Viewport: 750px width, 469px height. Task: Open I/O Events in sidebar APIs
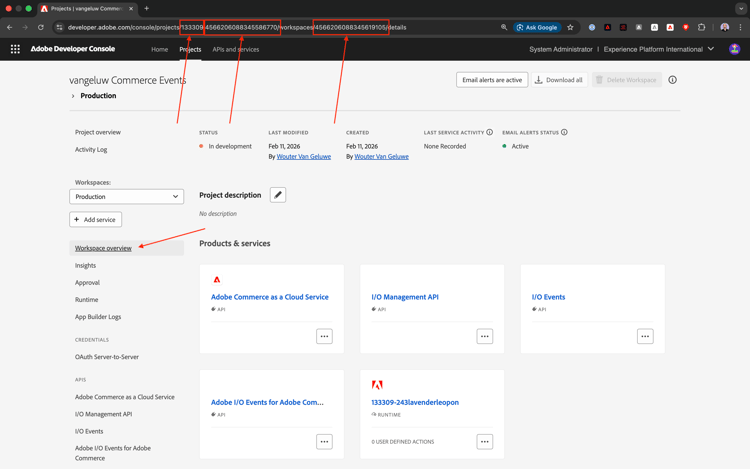click(x=89, y=431)
